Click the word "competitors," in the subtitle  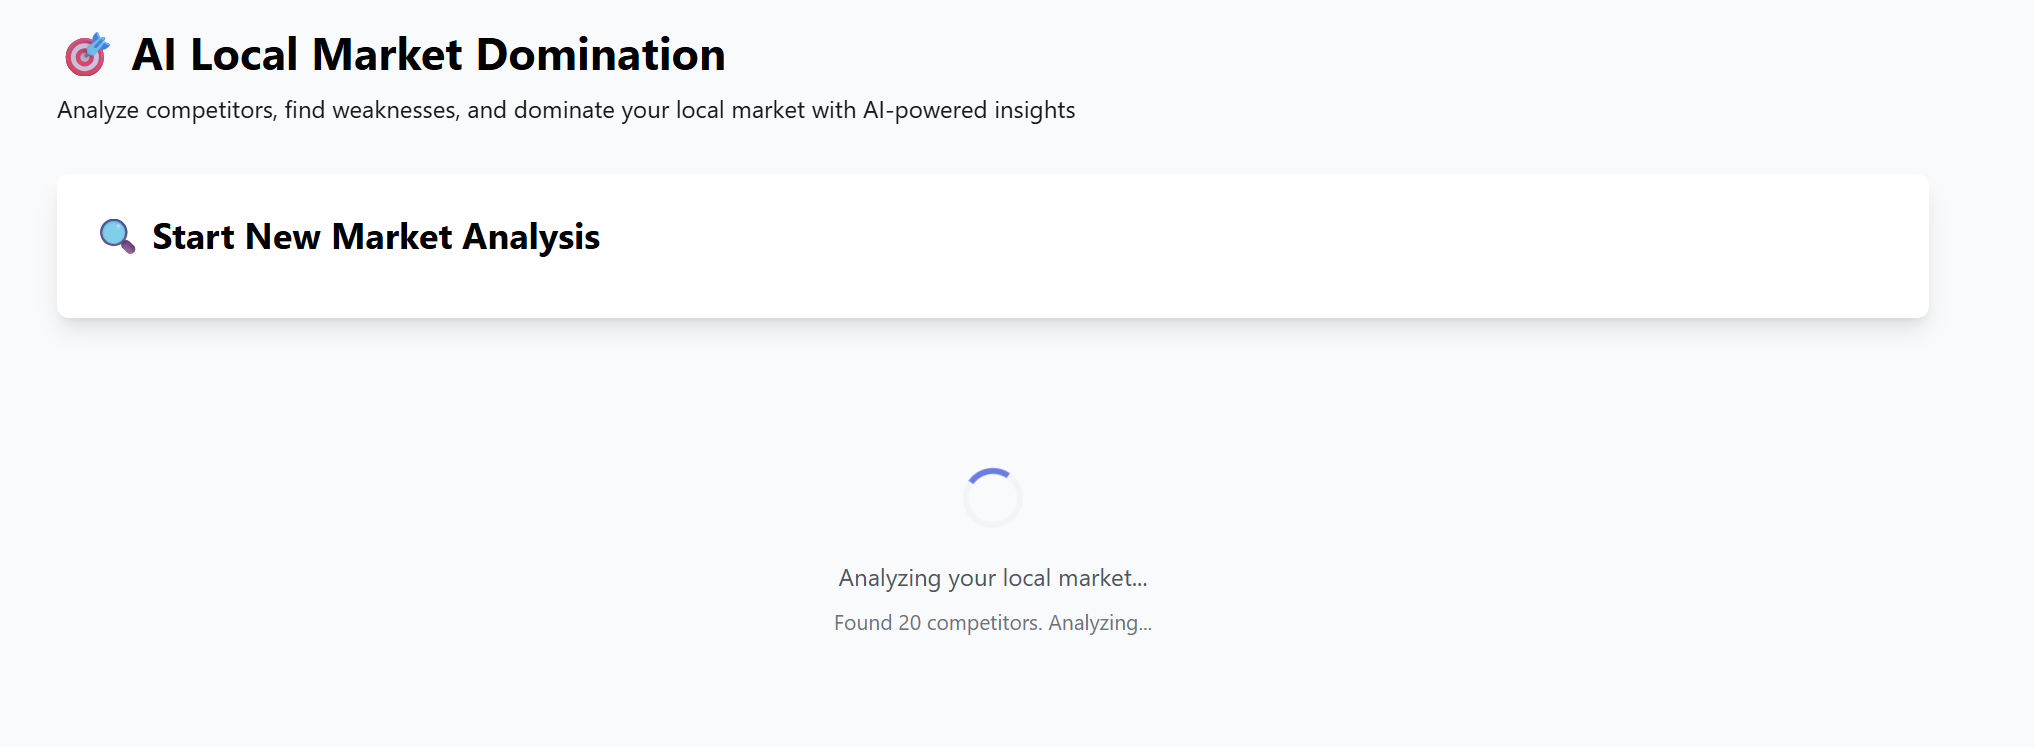tap(211, 110)
